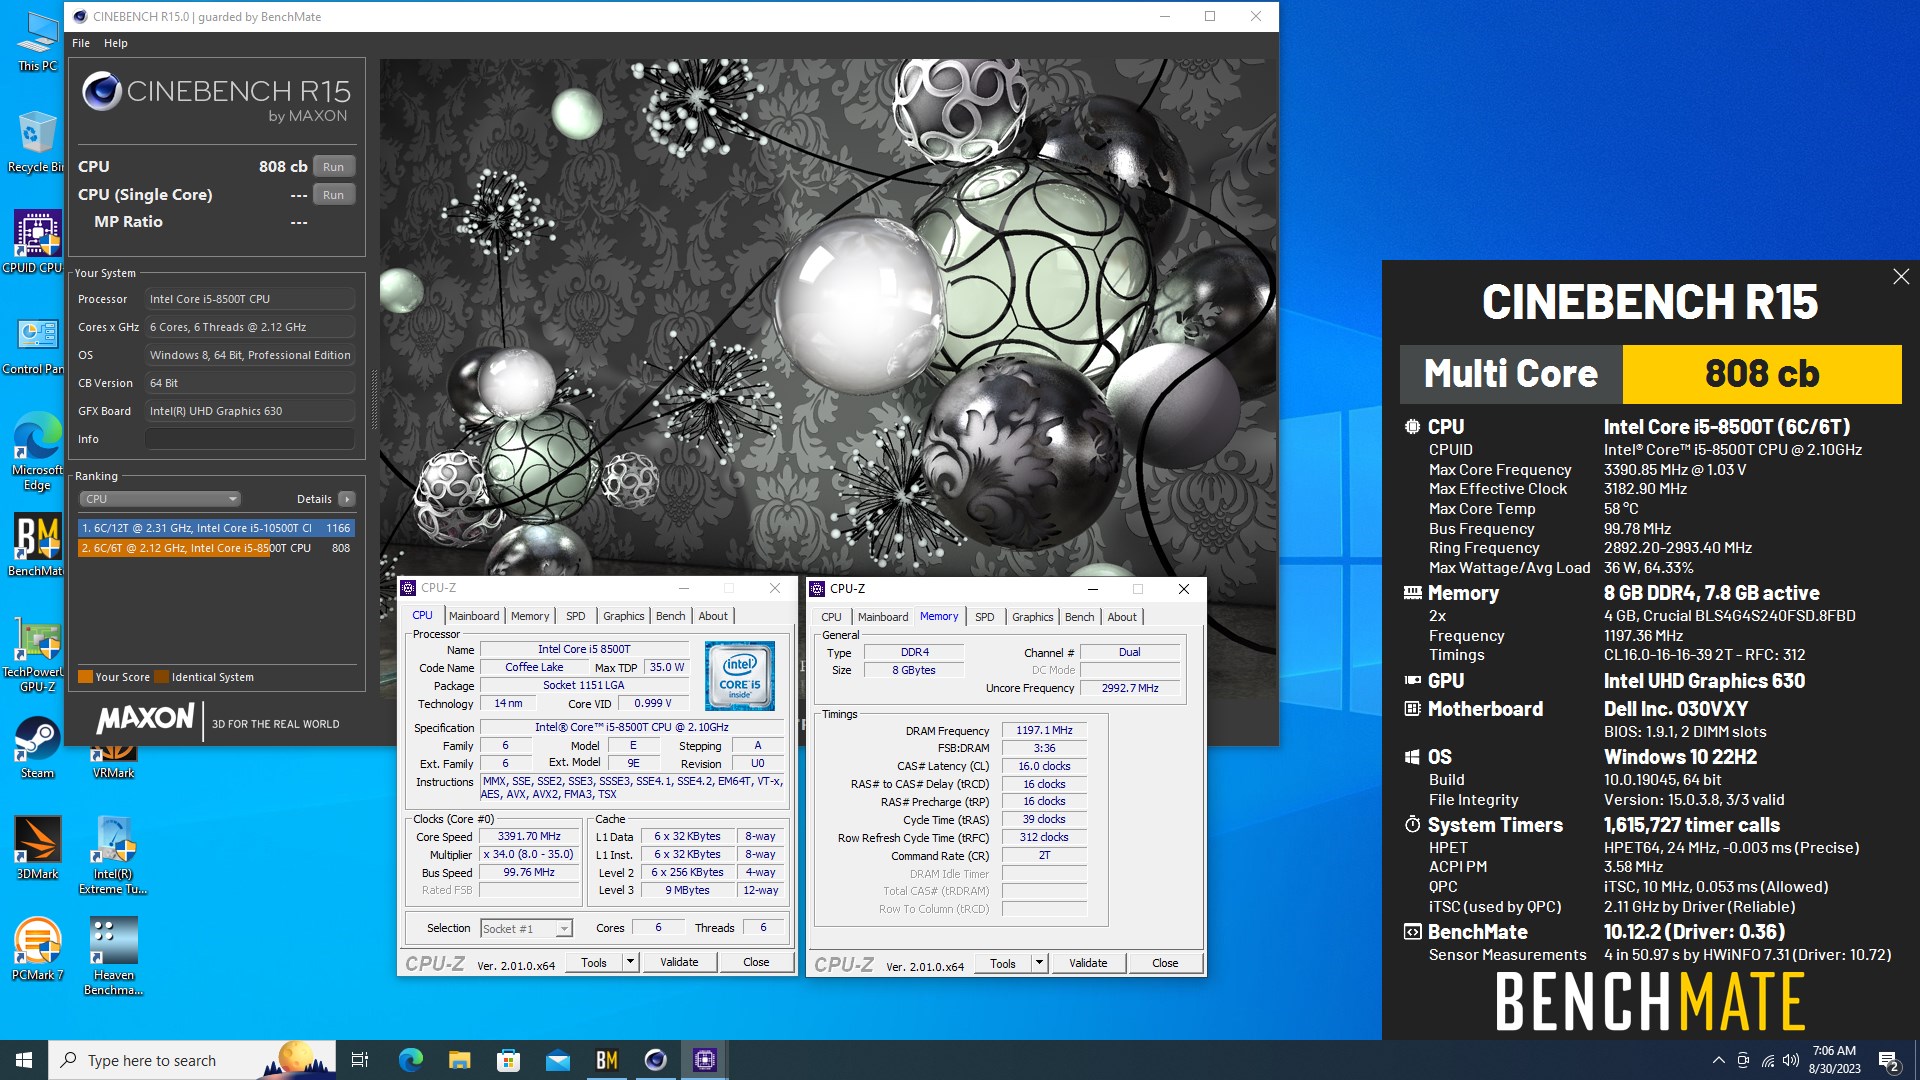Screen dimensions: 1920x1080
Task: Switch to Graphics tab in left CPU-Z
Action: [x=623, y=616]
